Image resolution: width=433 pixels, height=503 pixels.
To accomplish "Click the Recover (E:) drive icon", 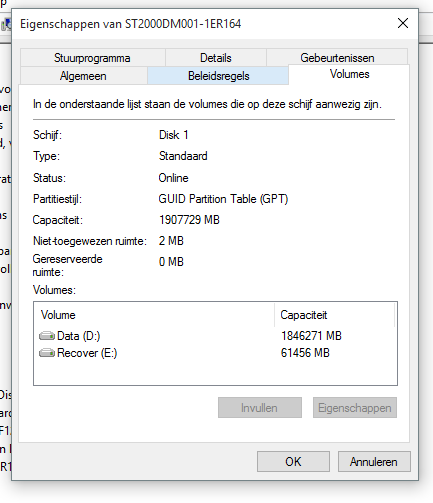I will (x=47, y=353).
